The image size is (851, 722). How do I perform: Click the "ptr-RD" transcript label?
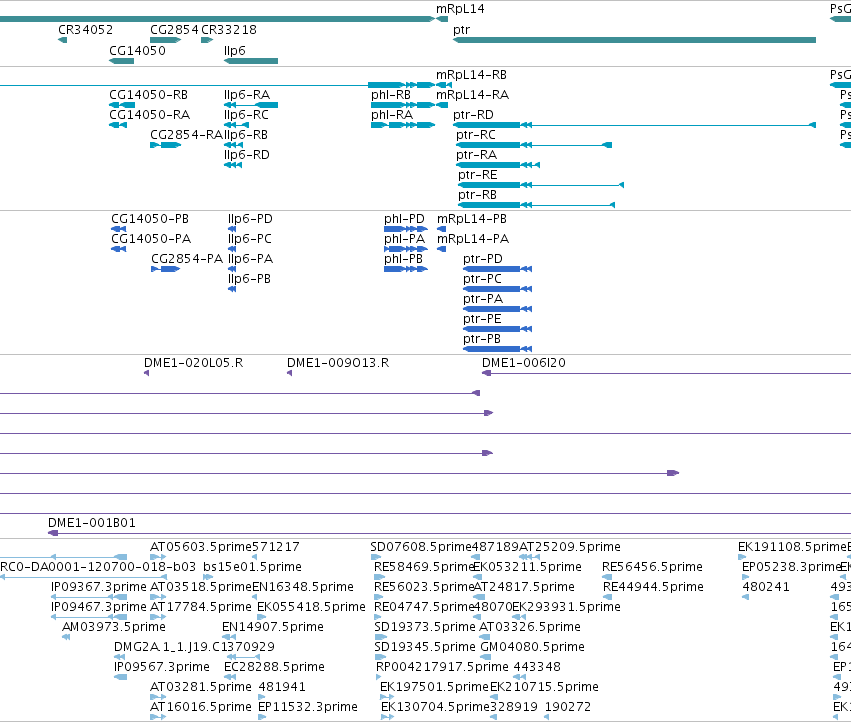click(x=473, y=115)
